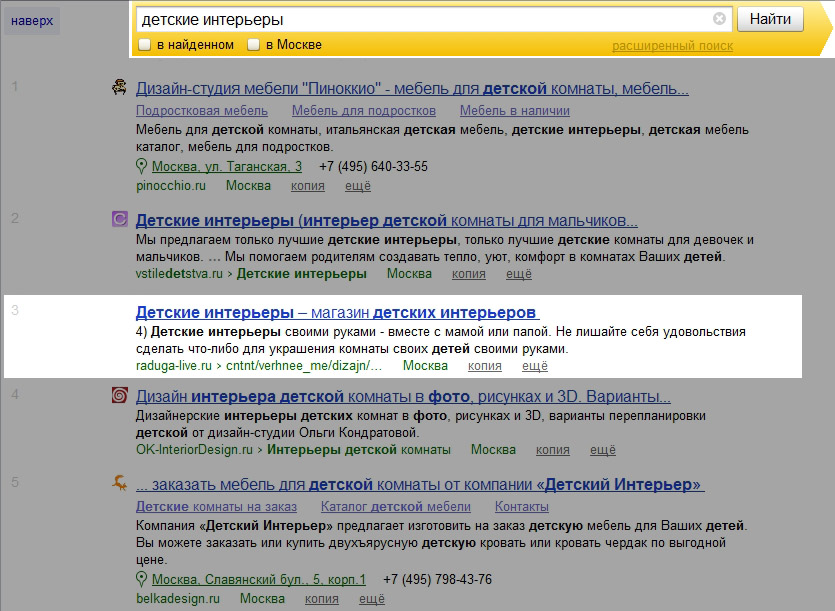
Task: Click 'Москва' region label of pinocchio.ru result
Action: 248,186
